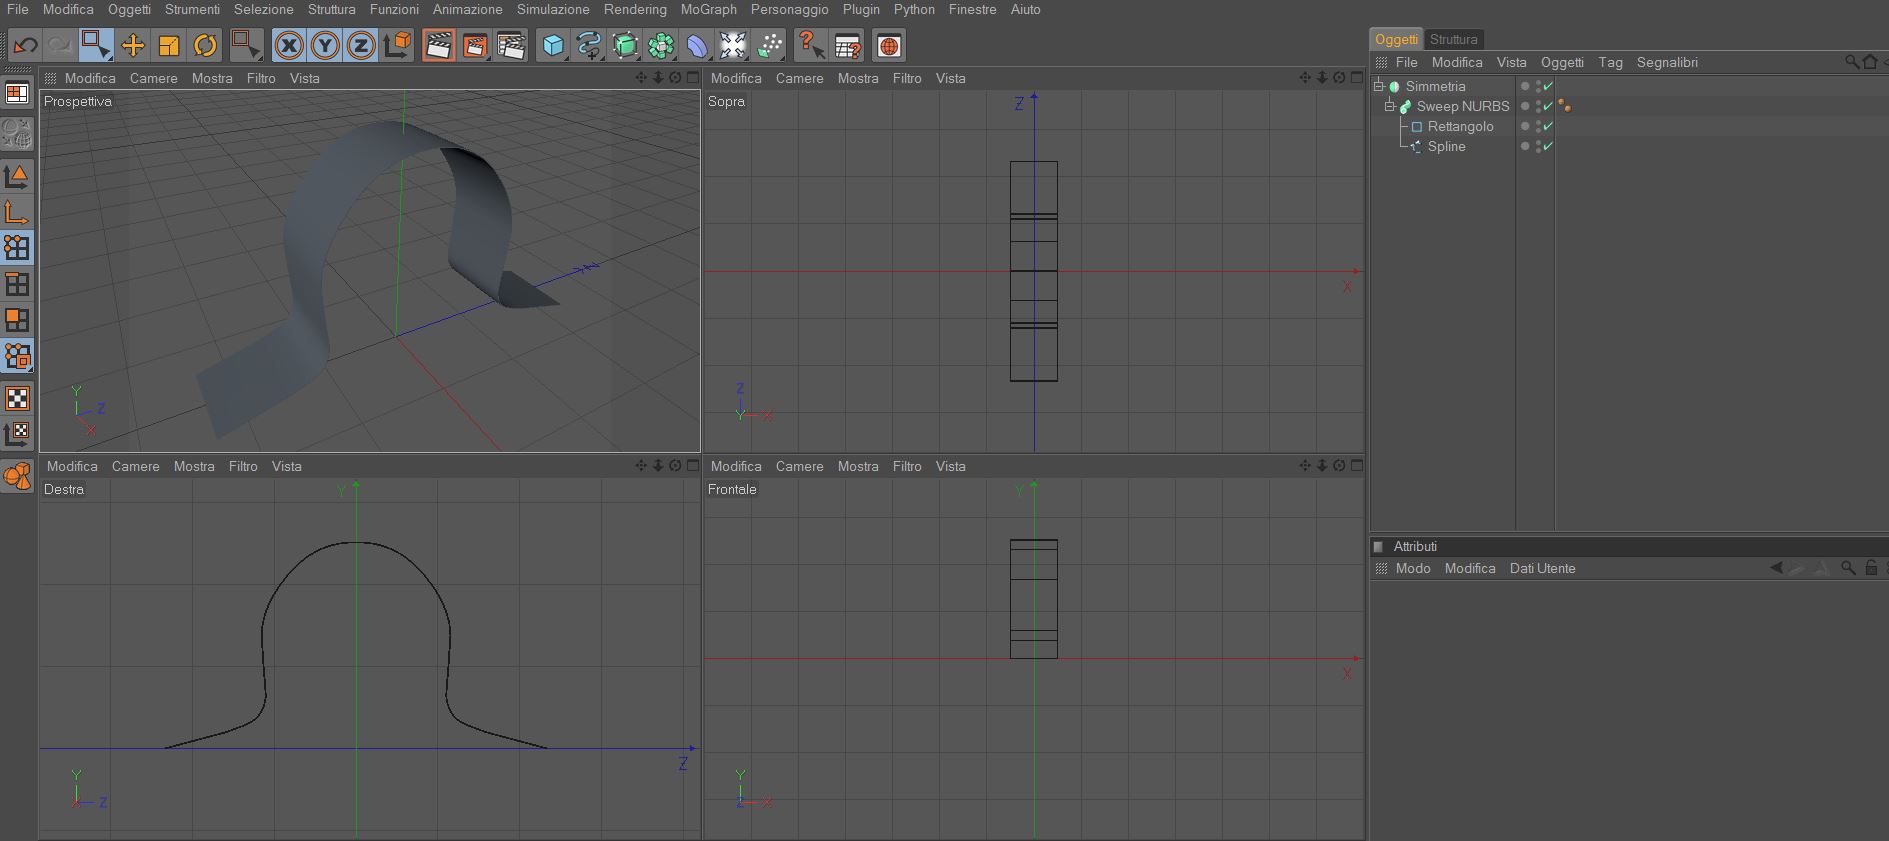Viewport: 1889px width, 841px height.
Task: Open Modo menu in Attributi panel
Action: point(1413,568)
